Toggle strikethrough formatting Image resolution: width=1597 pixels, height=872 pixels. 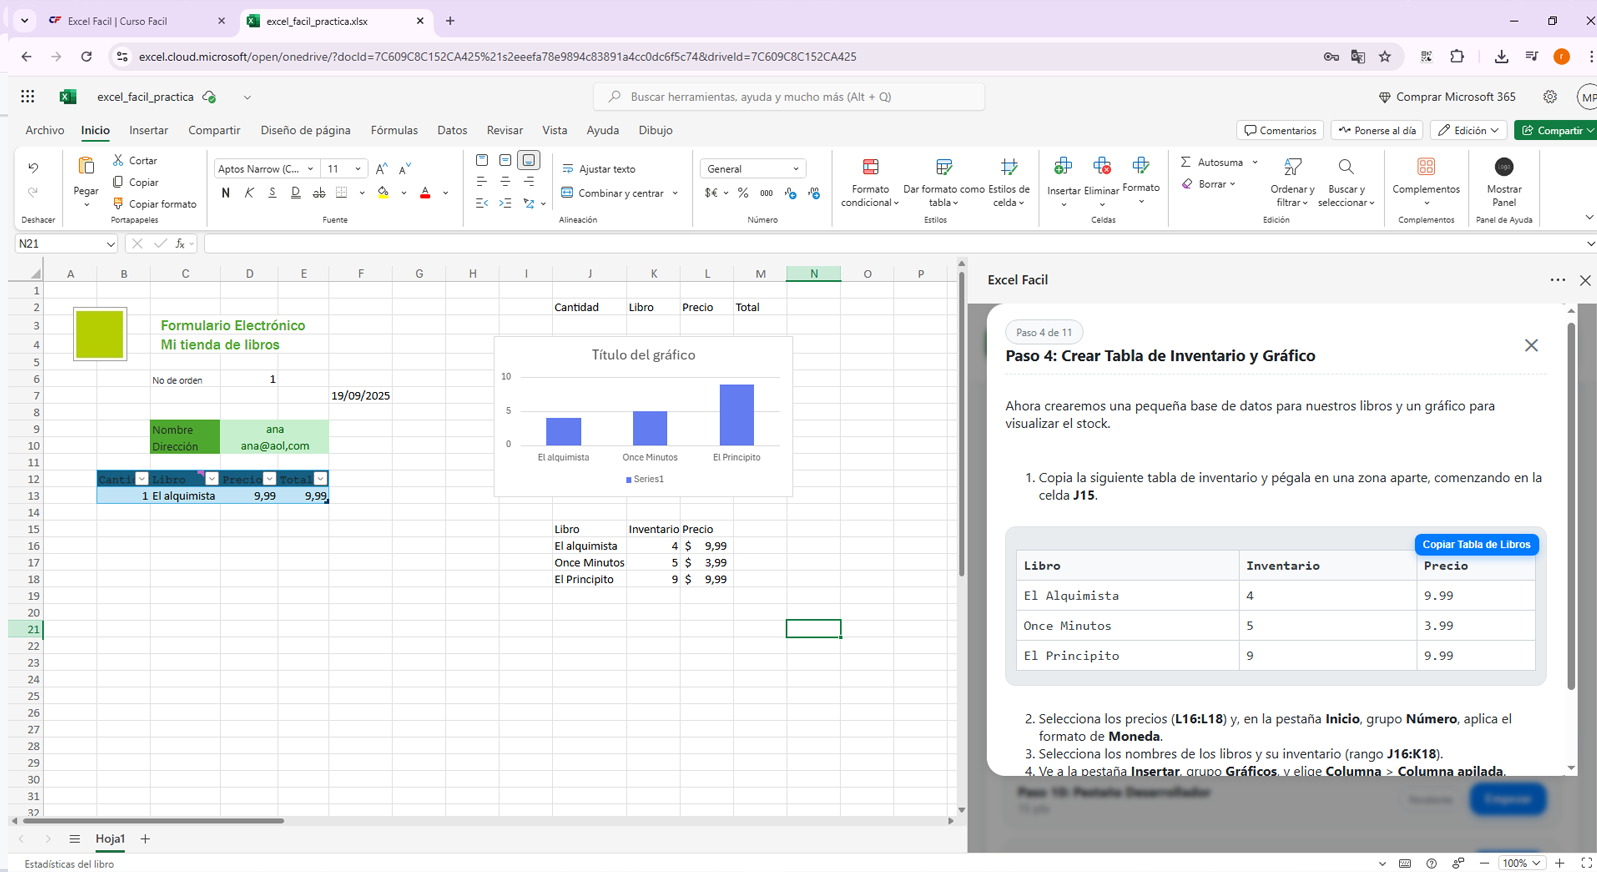click(x=319, y=193)
